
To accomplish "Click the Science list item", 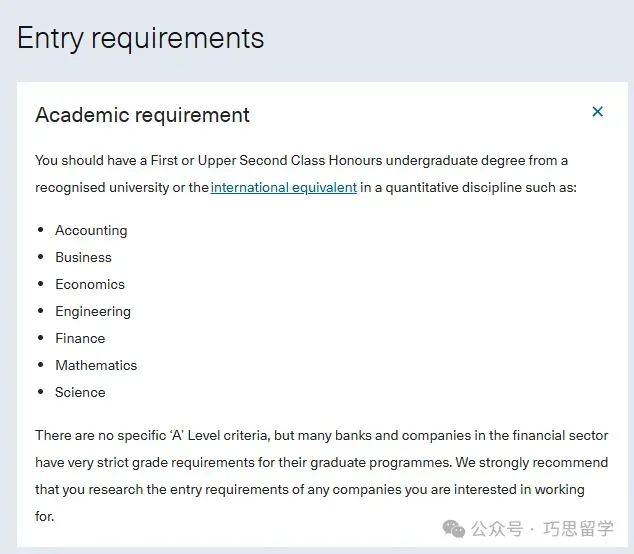I will 80,392.
